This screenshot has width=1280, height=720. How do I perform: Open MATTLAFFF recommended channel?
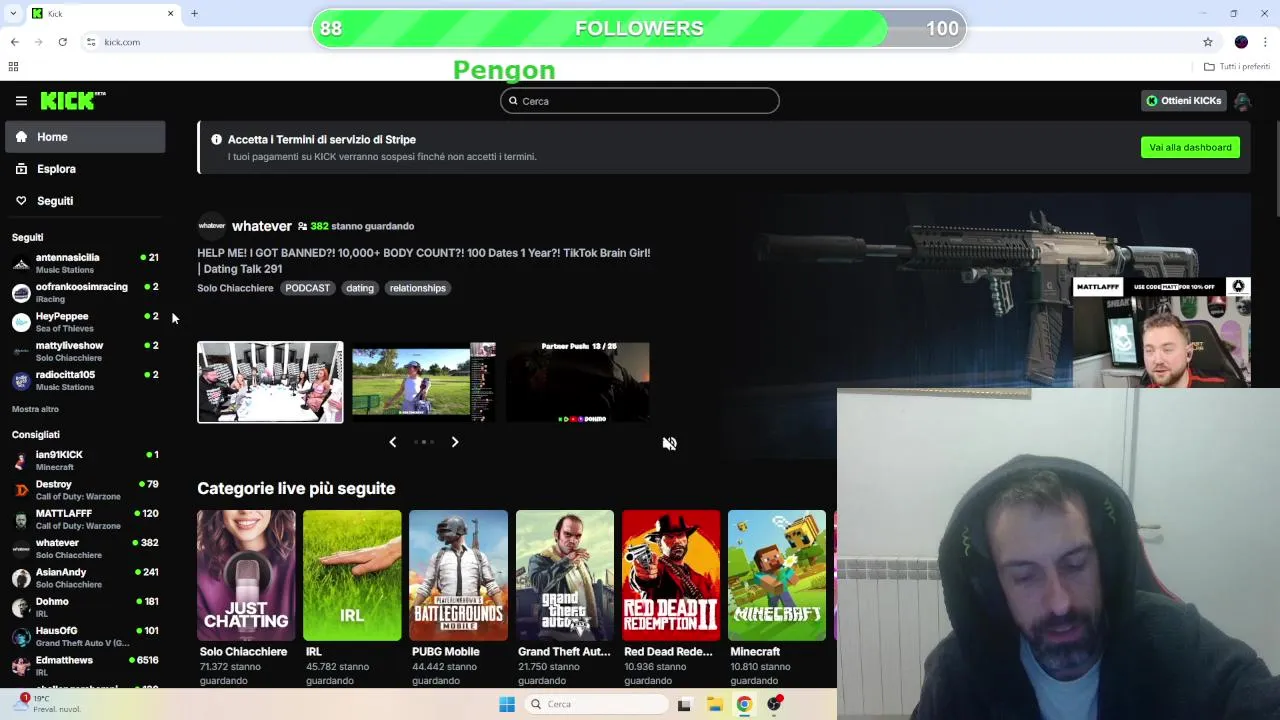coord(85,519)
